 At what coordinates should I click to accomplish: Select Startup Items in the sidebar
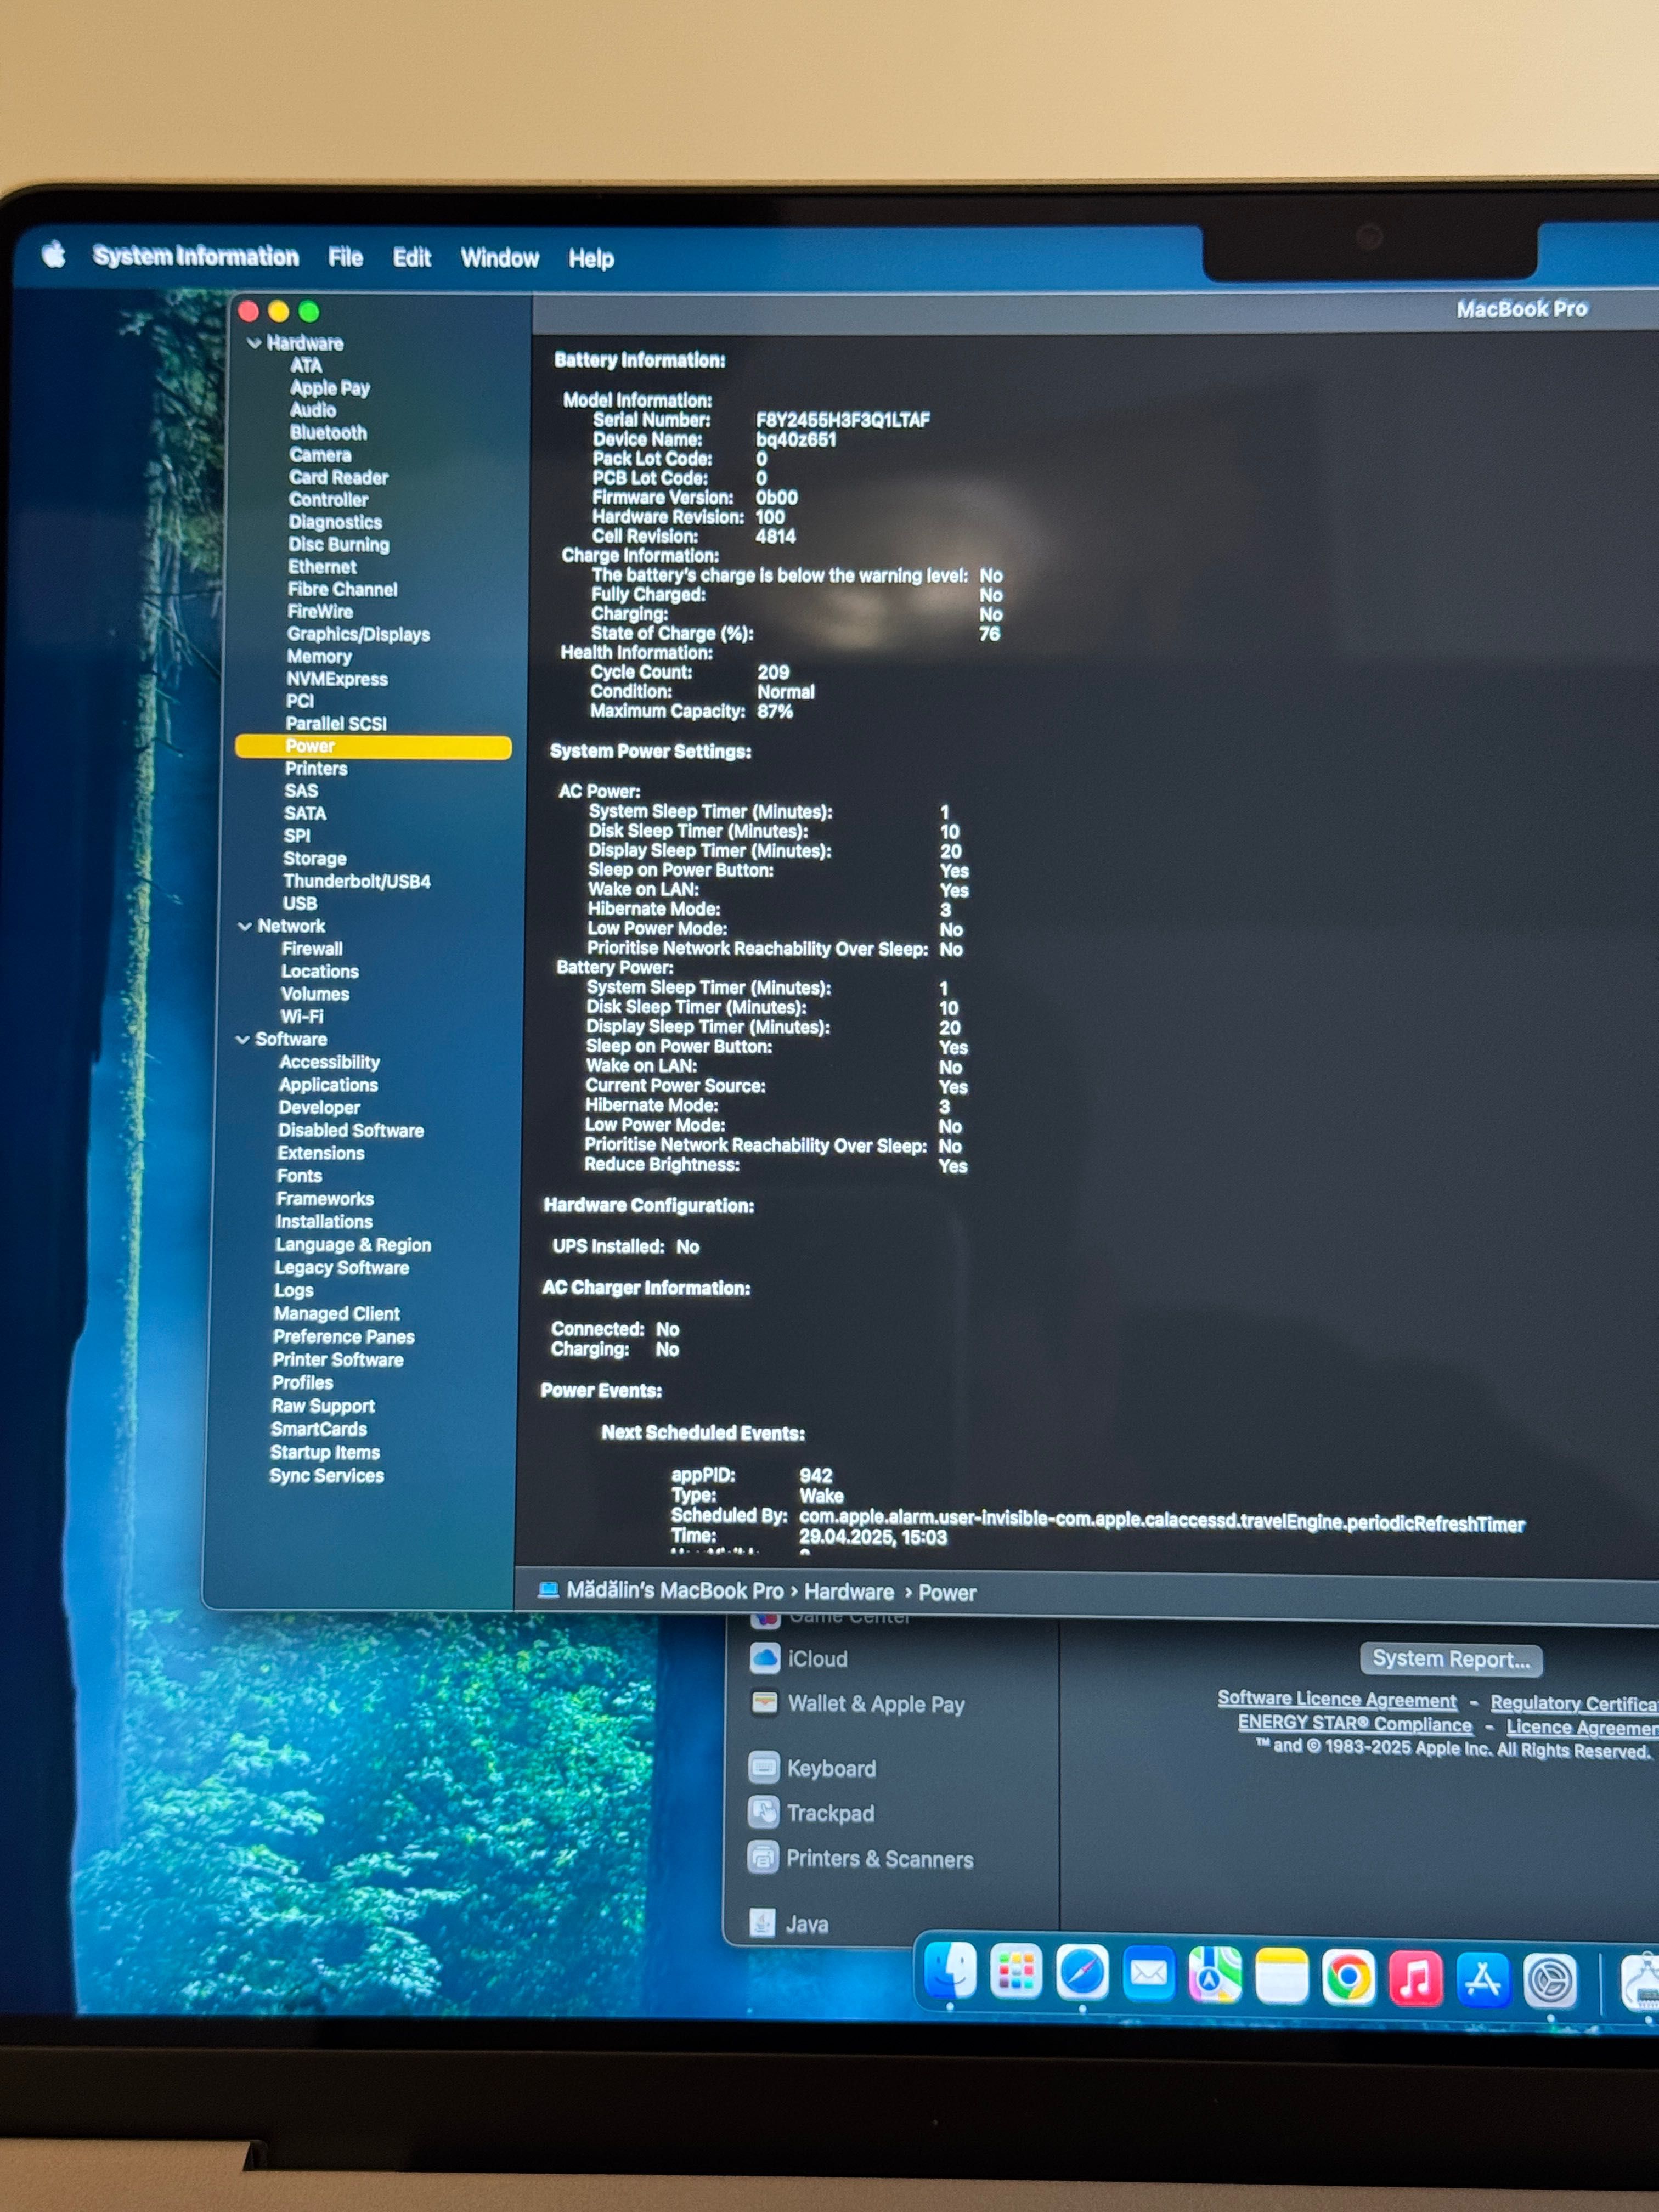[325, 1453]
